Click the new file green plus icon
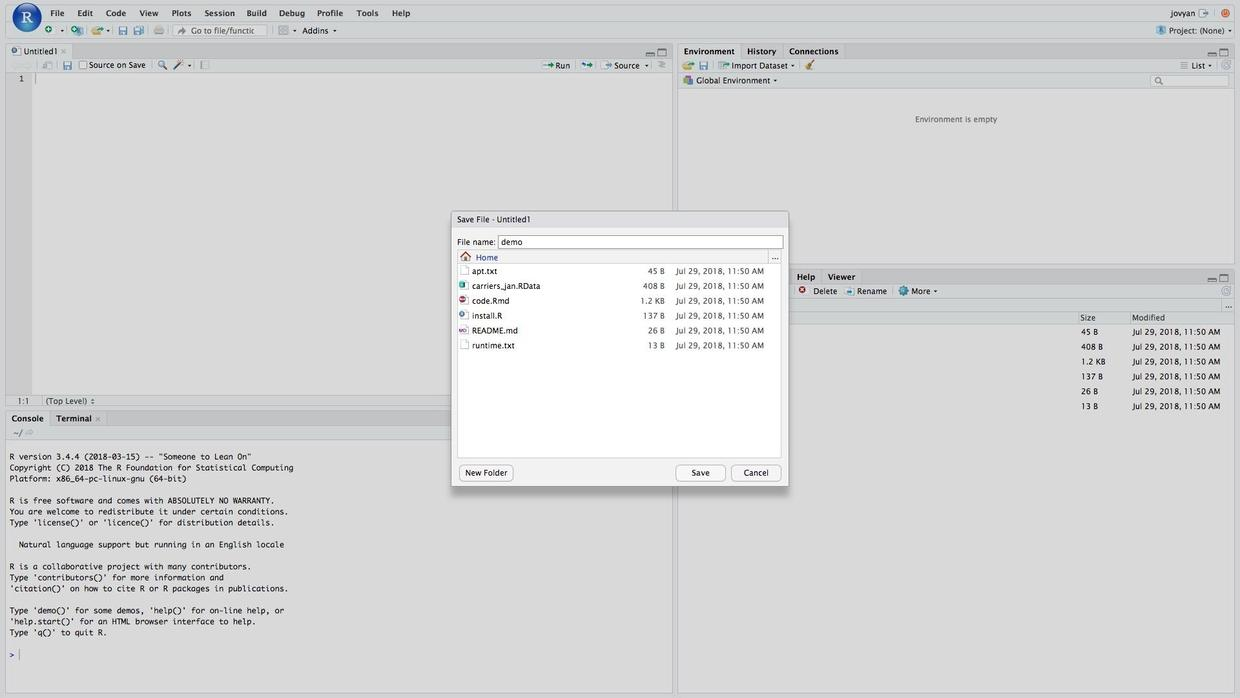Image resolution: width=1240 pixels, height=698 pixels. (x=48, y=30)
